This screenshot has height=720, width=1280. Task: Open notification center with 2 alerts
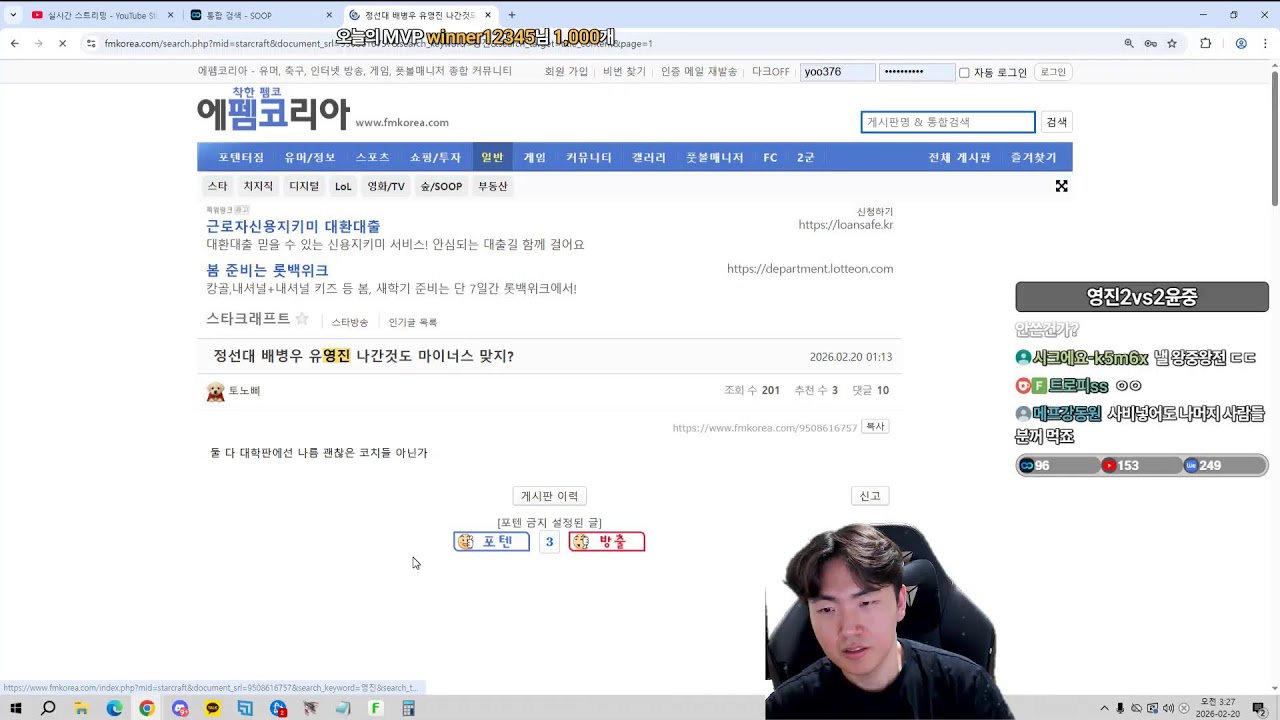pos(1259,708)
